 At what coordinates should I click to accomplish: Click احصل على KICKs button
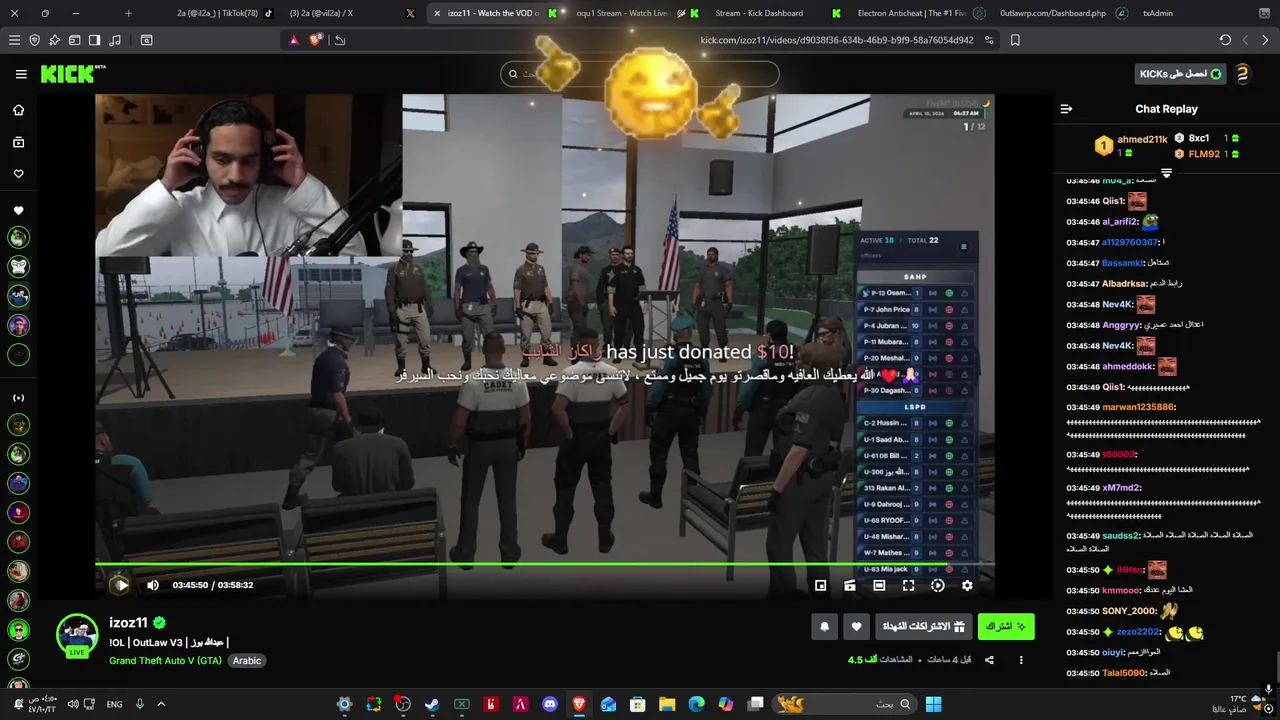click(1181, 74)
